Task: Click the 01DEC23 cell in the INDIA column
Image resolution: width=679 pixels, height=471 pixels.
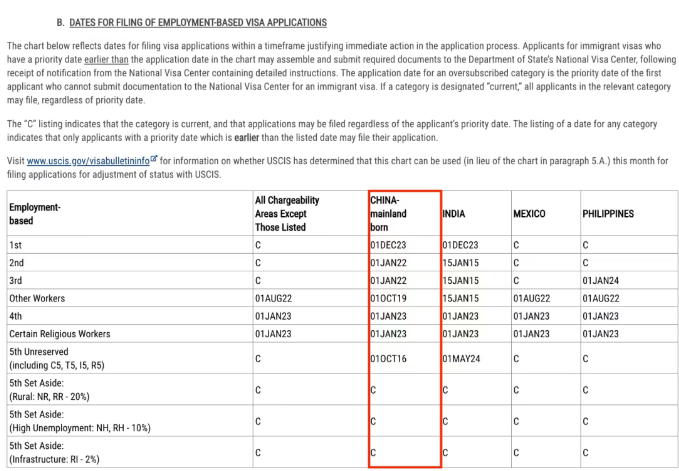Action: coord(461,244)
